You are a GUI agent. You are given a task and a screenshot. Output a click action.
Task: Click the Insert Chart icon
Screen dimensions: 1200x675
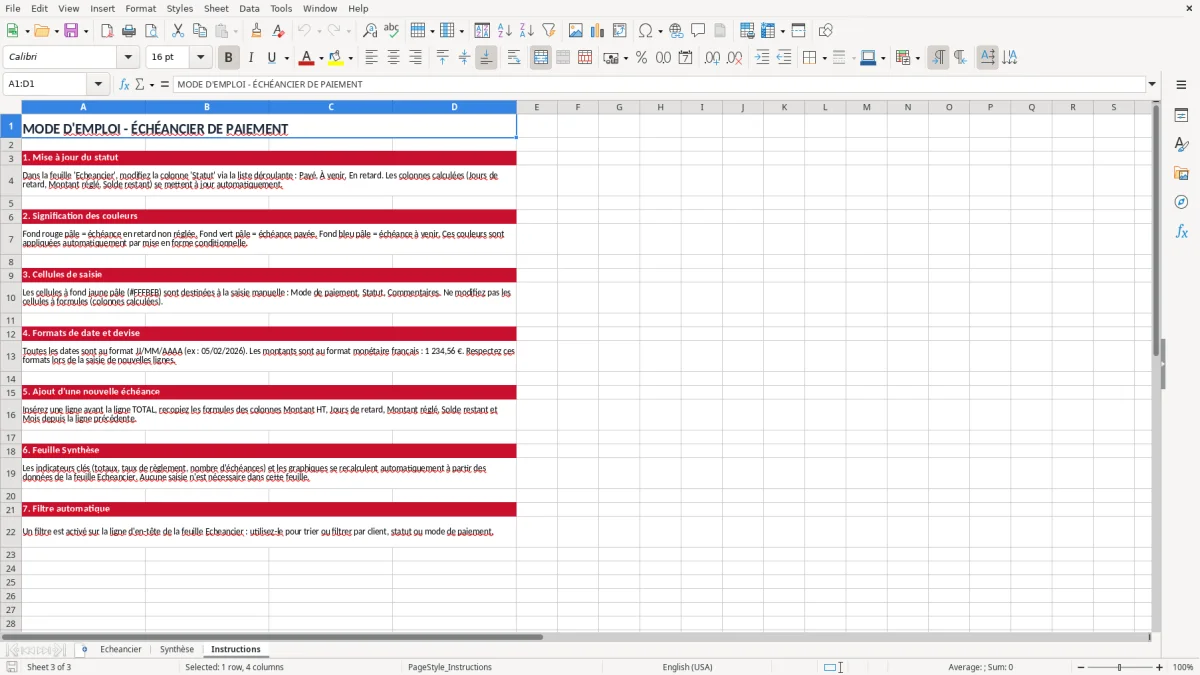tap(598, 31)
